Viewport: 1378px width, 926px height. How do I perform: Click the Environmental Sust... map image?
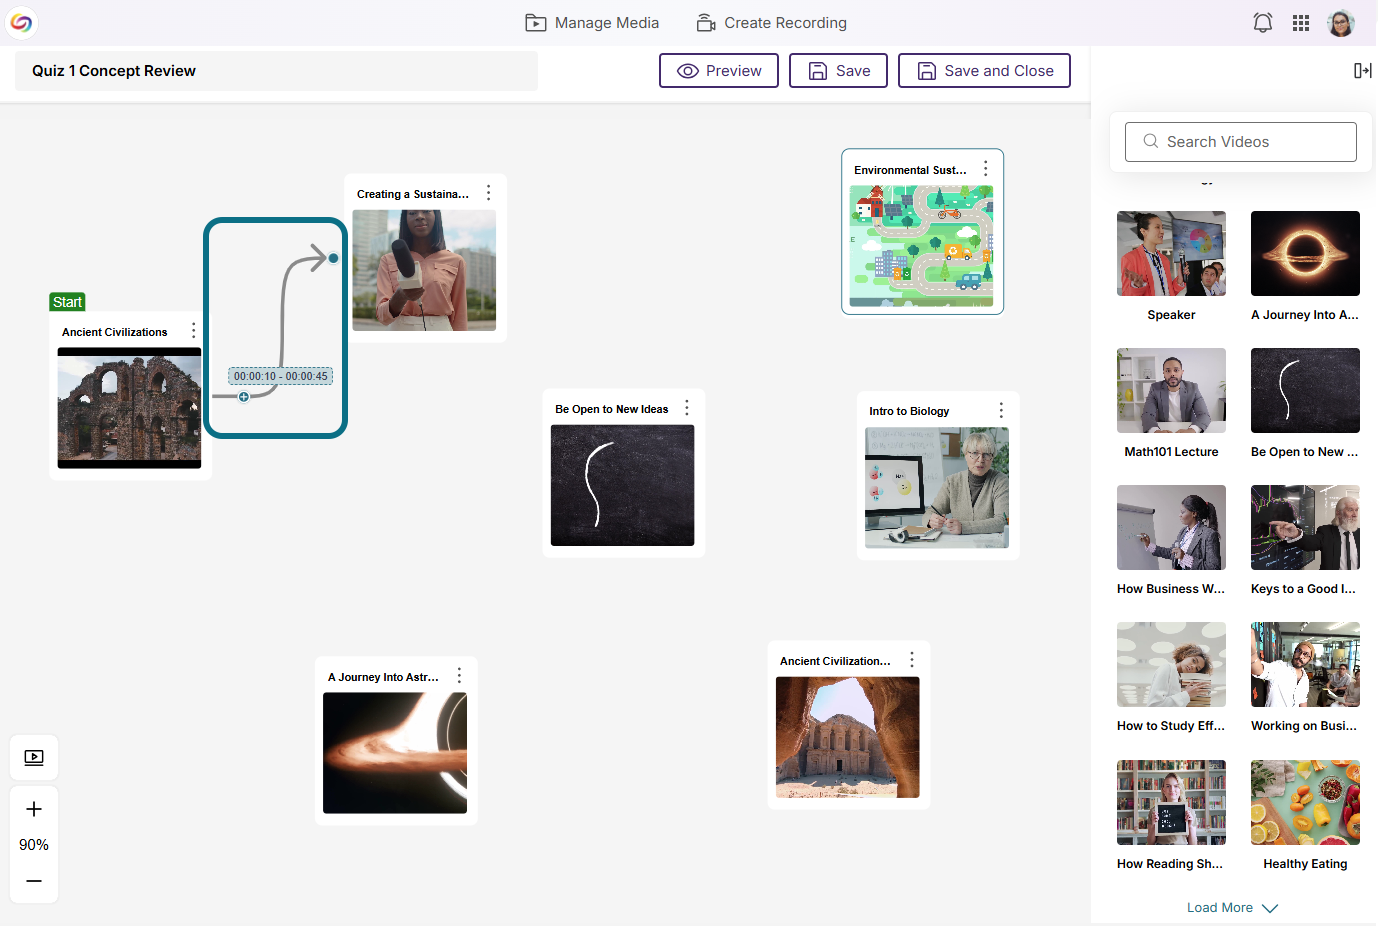tap(921, 246)
